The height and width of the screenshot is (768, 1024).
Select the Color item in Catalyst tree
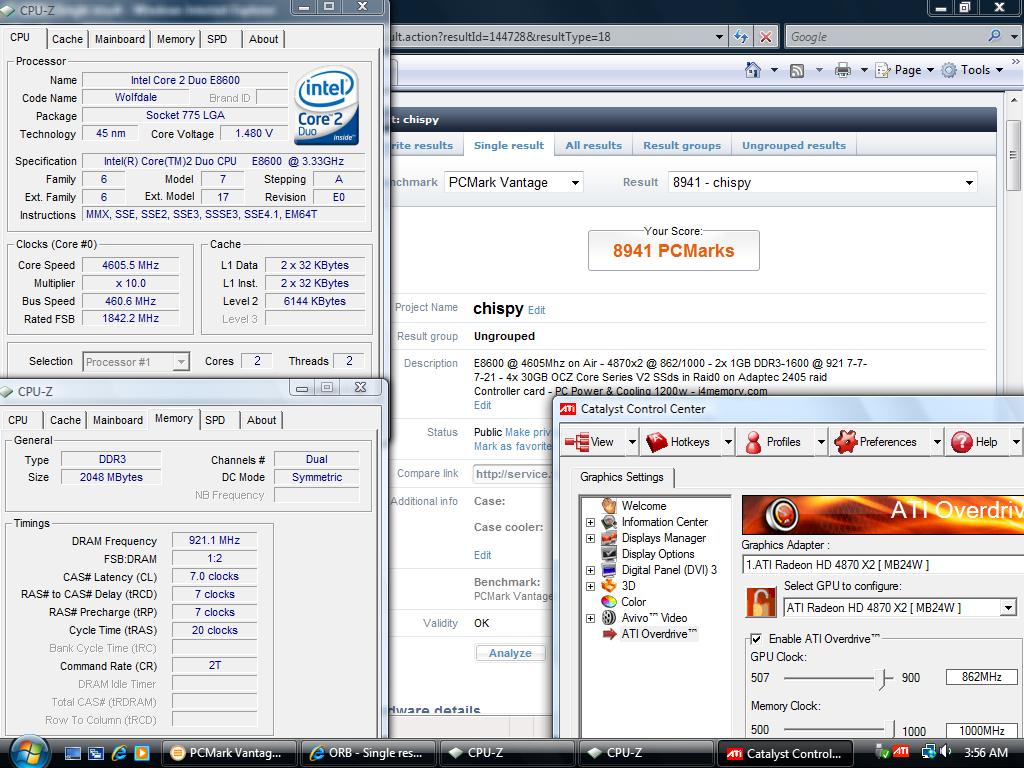point(633,602)
